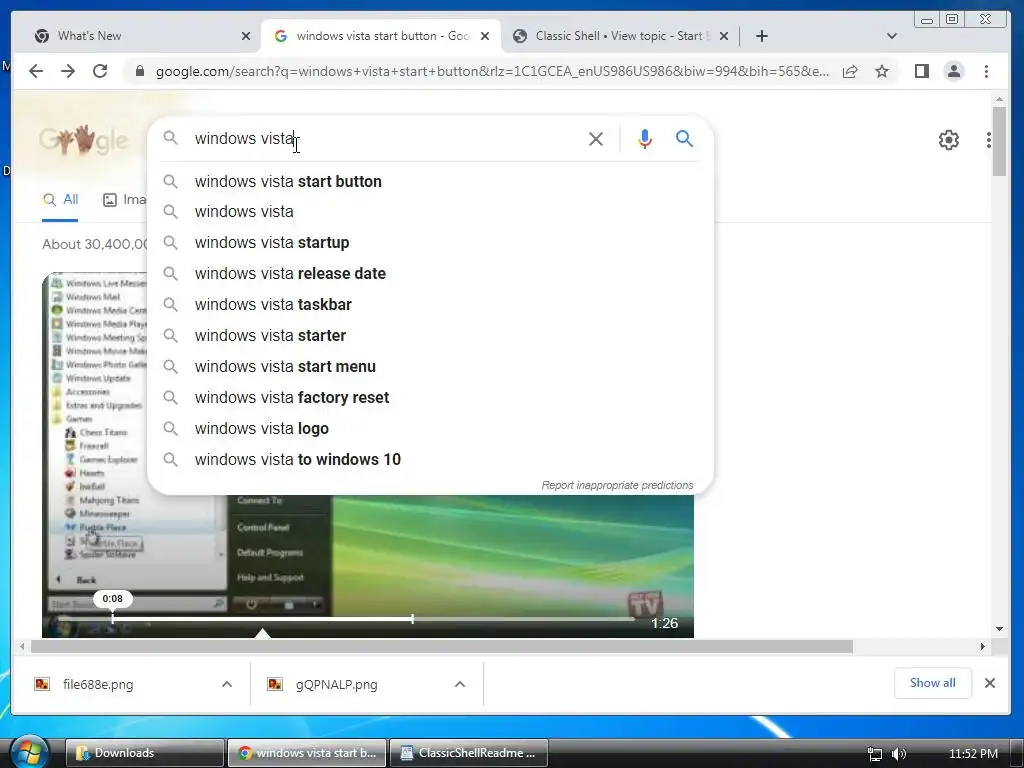Click down arrow of vertical scrollbar
The image size is (1024, 768).
[x=999, y=629]
